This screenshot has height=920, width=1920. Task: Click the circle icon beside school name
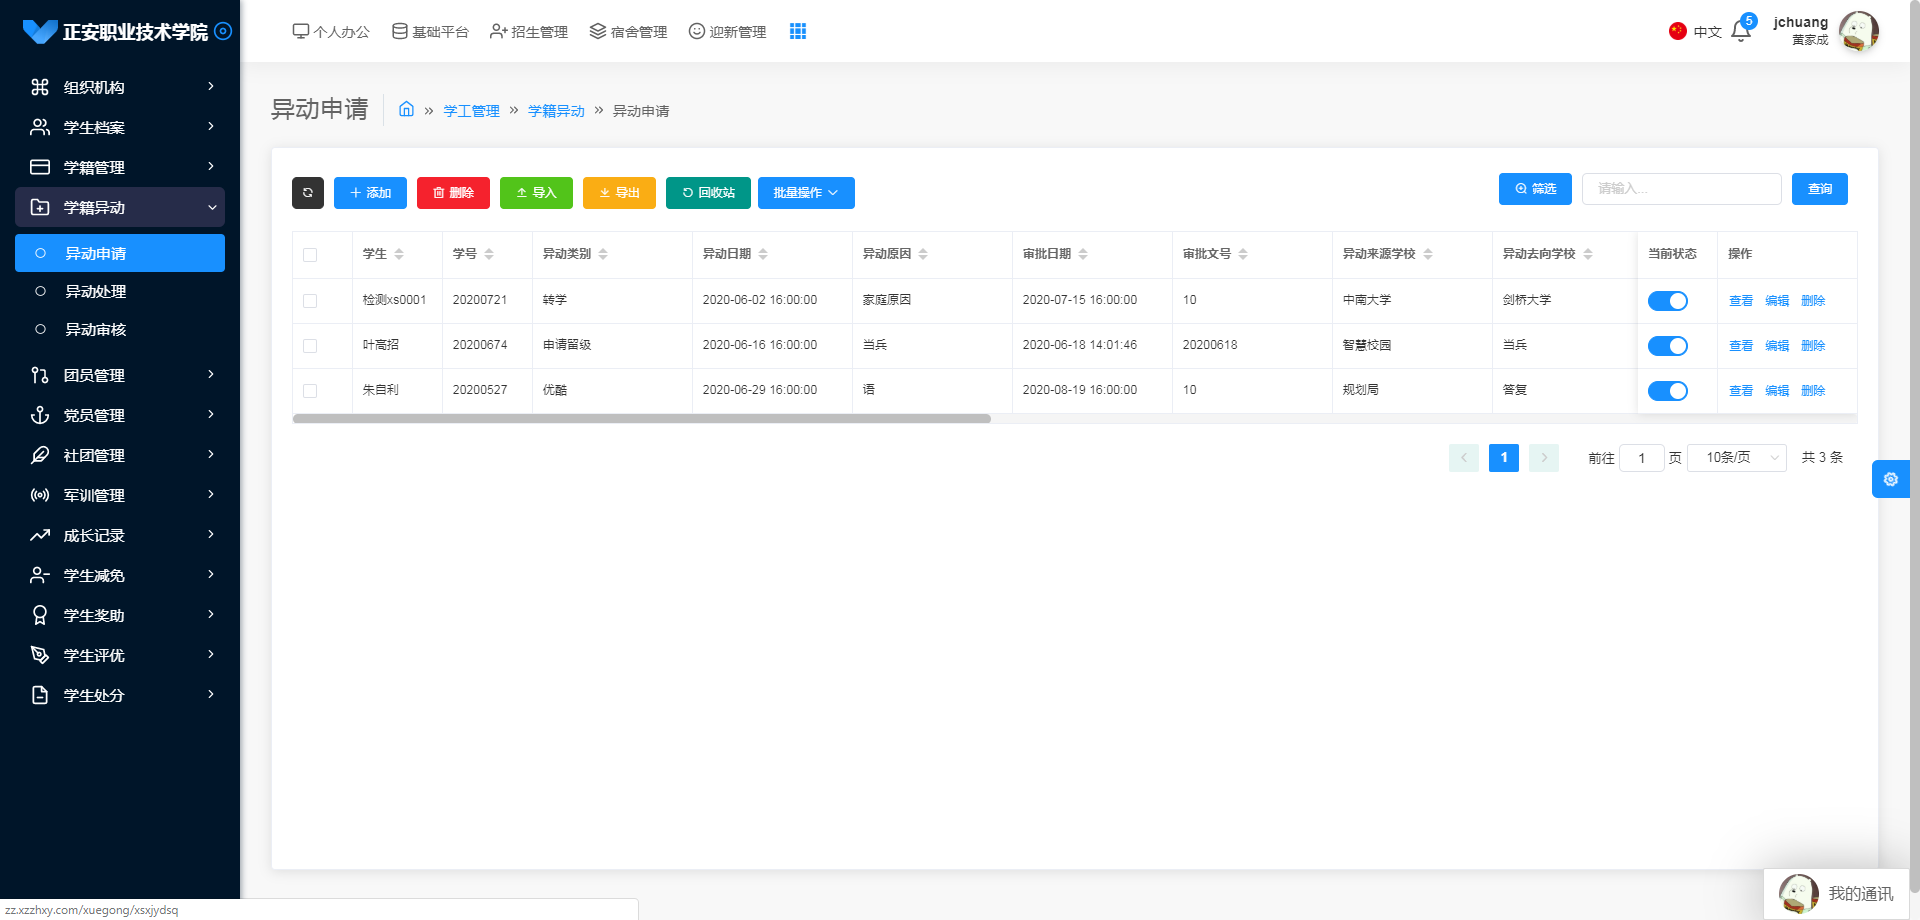(224, 31)
